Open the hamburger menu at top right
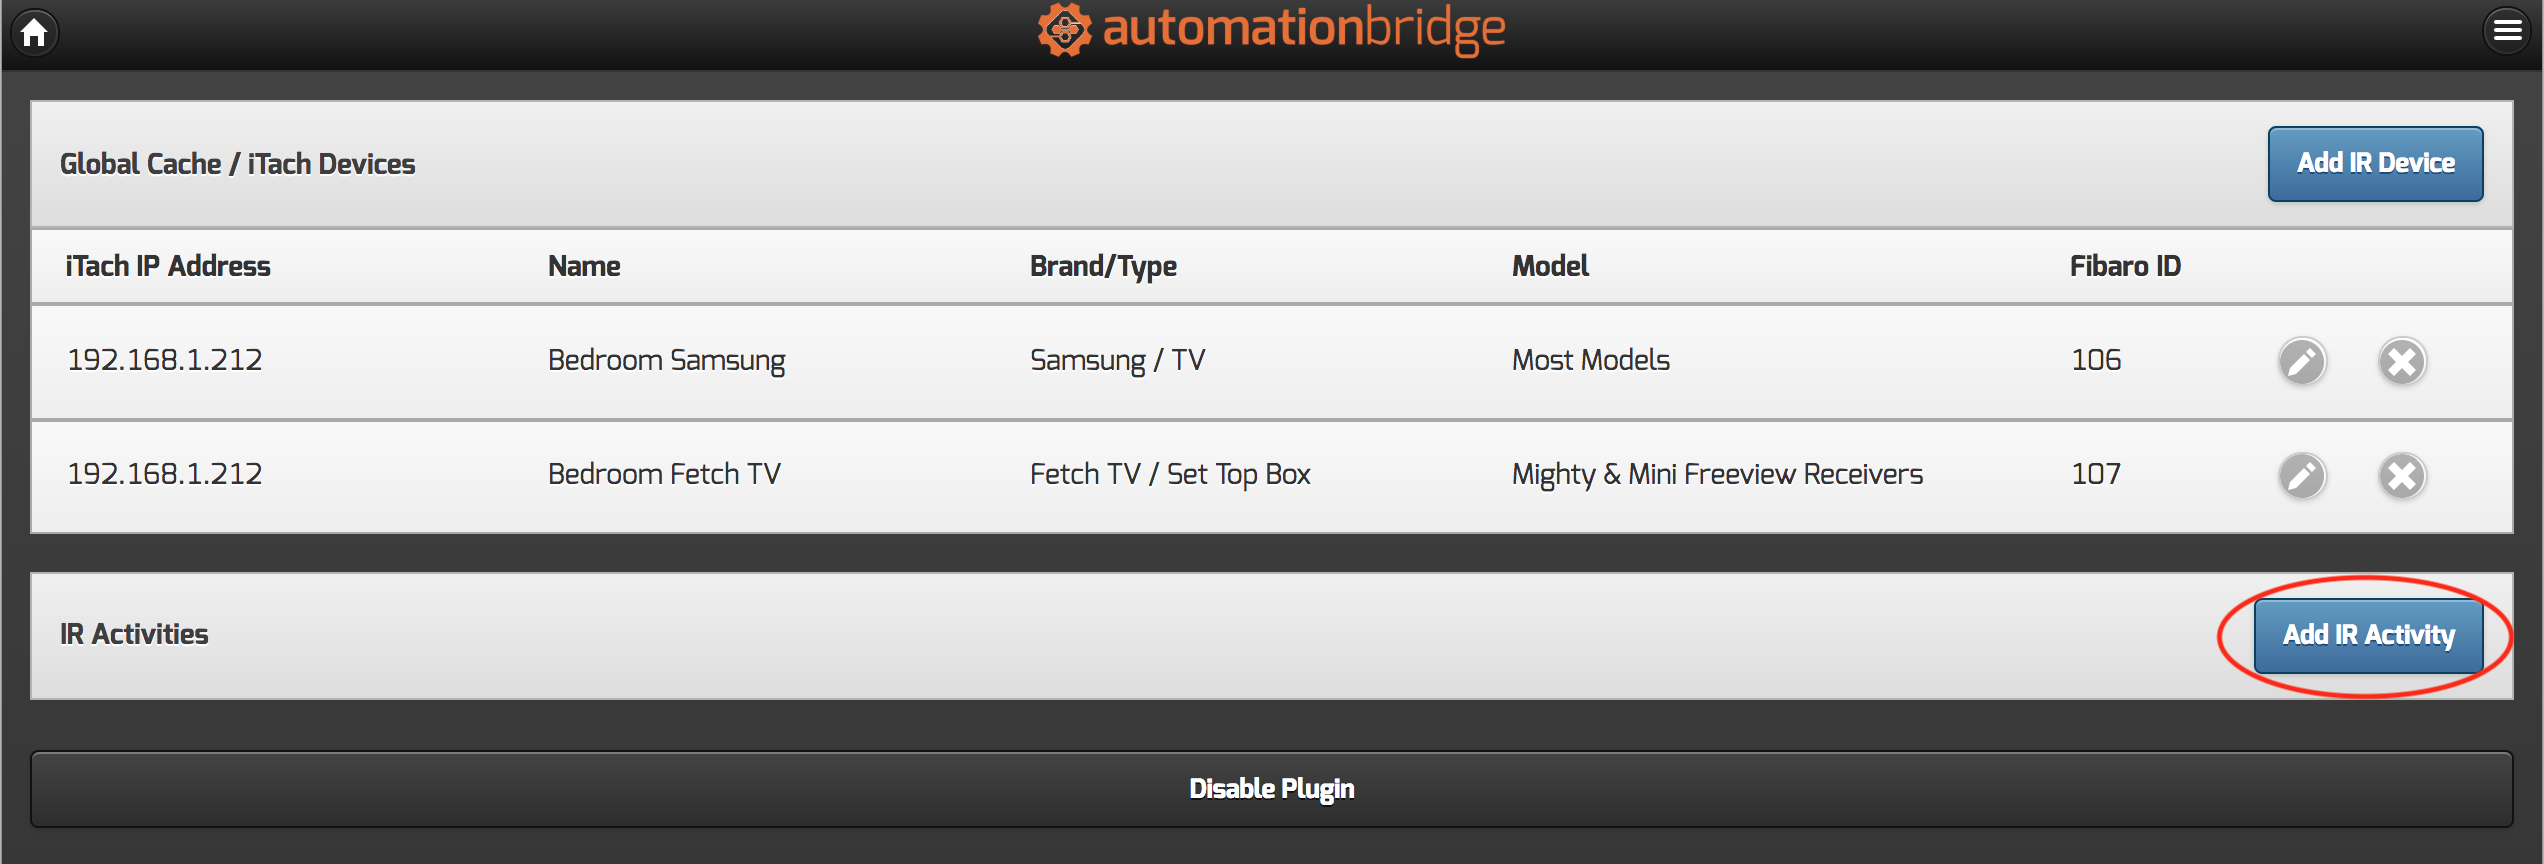2544x864 pixels. [2507, 31]
